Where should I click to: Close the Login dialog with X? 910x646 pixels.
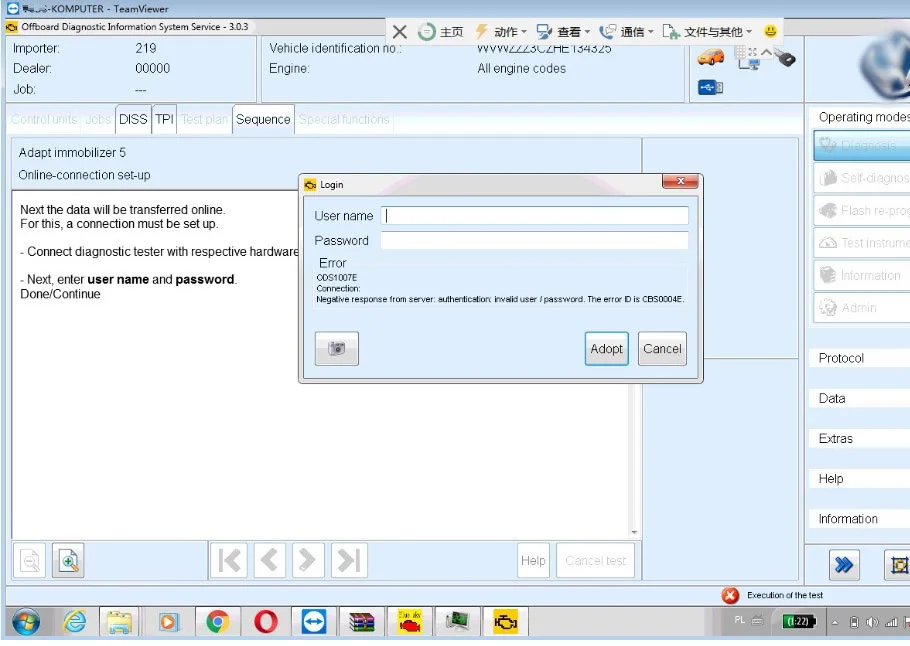point(680,181)
